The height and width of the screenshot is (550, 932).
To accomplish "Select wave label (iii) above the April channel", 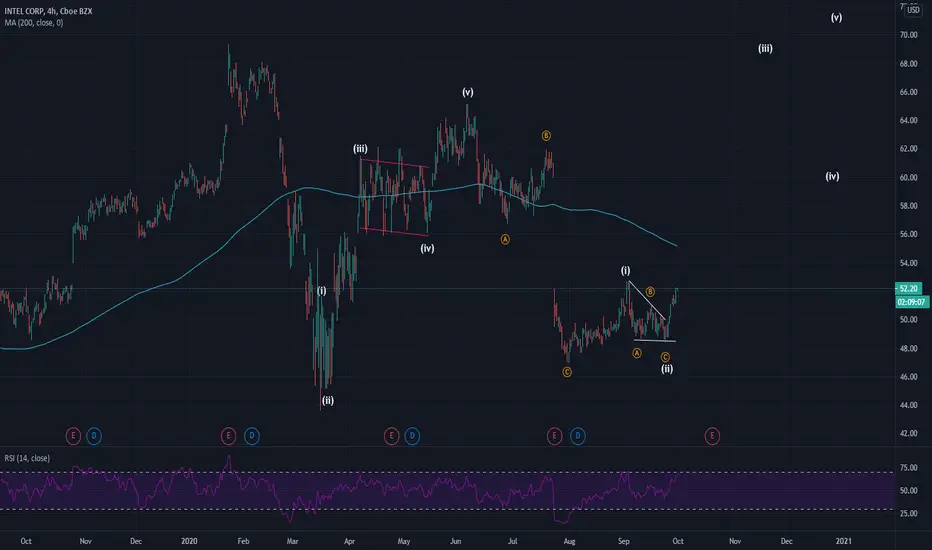I will [x=360, y=149].
